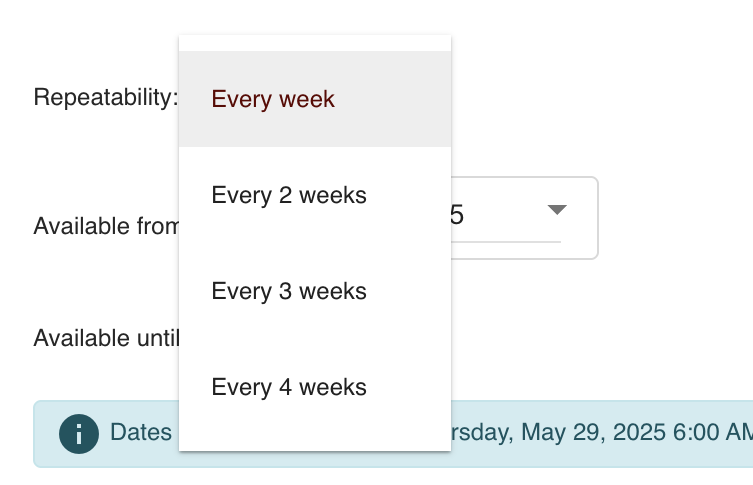The image size is (753, 485).
Task: Click the "Available from" label
Action: pos(106,226)
